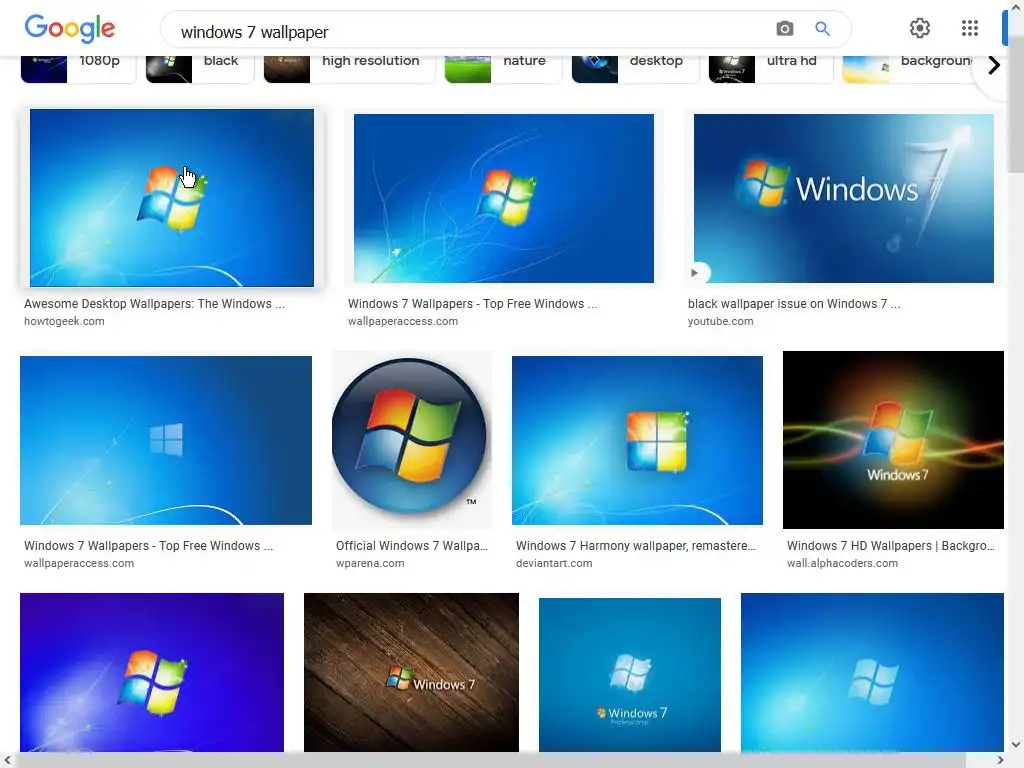The height and width of the screenshot is (768, 1024).
Task: Click the vertical scrollbar down arrow
Action: [1016, 744]
